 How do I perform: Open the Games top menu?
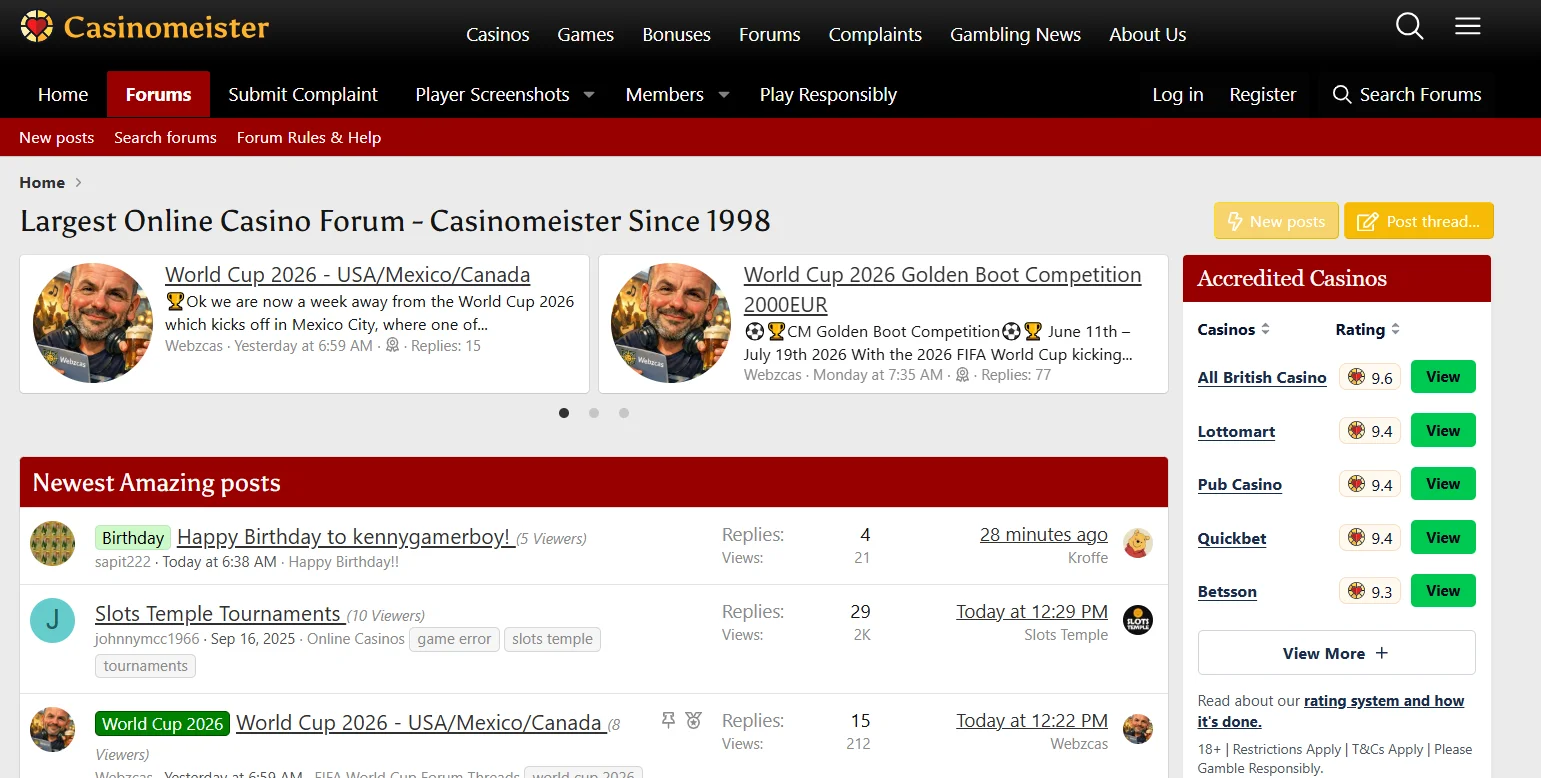(585, 34)
